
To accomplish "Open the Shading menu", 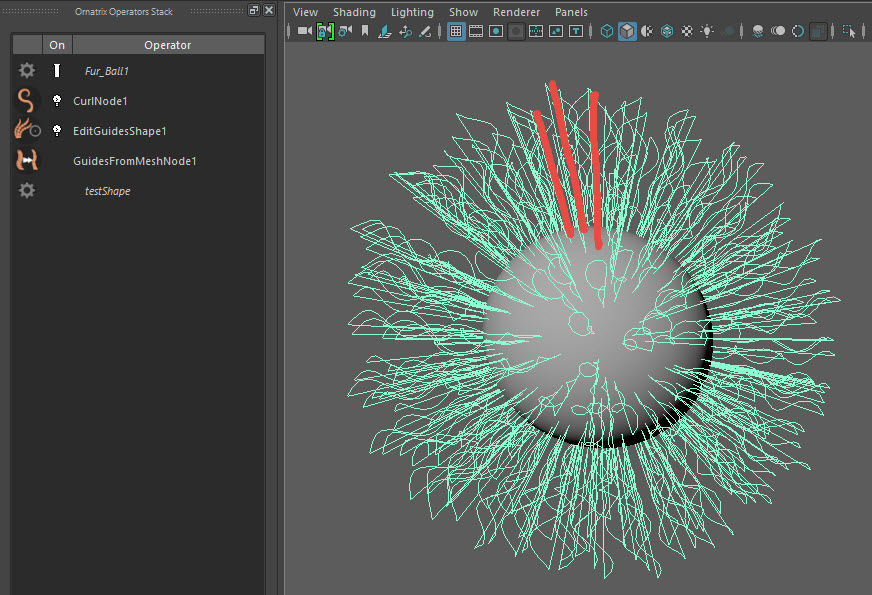I will coord(354,12).
